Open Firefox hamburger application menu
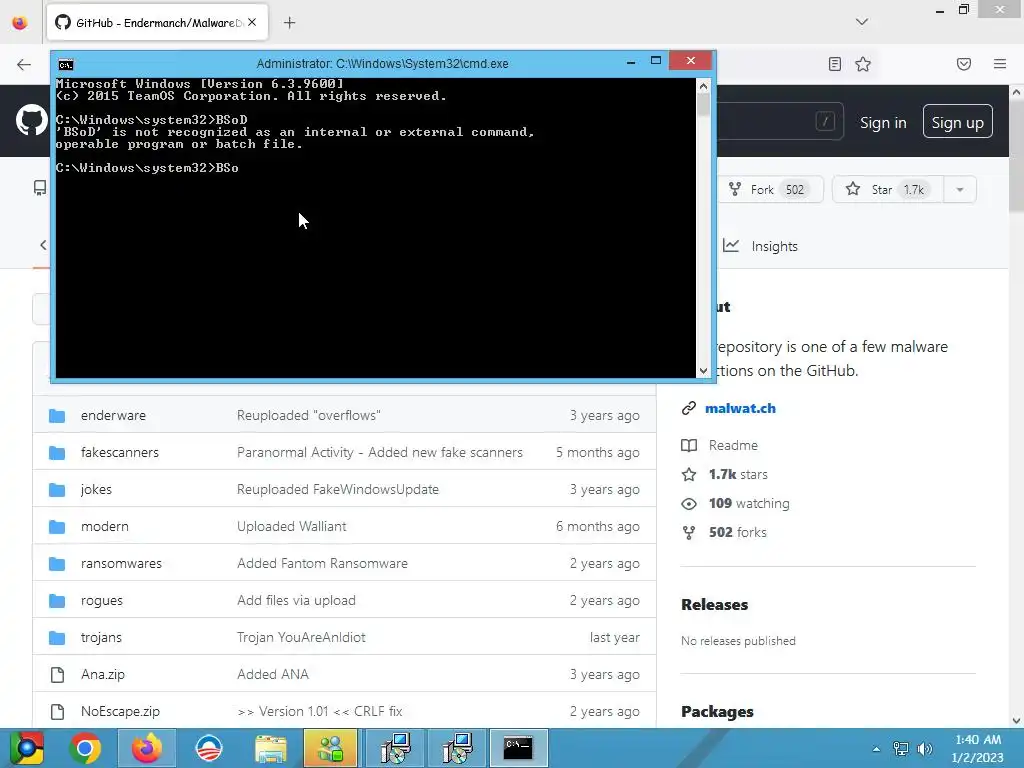1024x768 pixels. tap(999, 64)
